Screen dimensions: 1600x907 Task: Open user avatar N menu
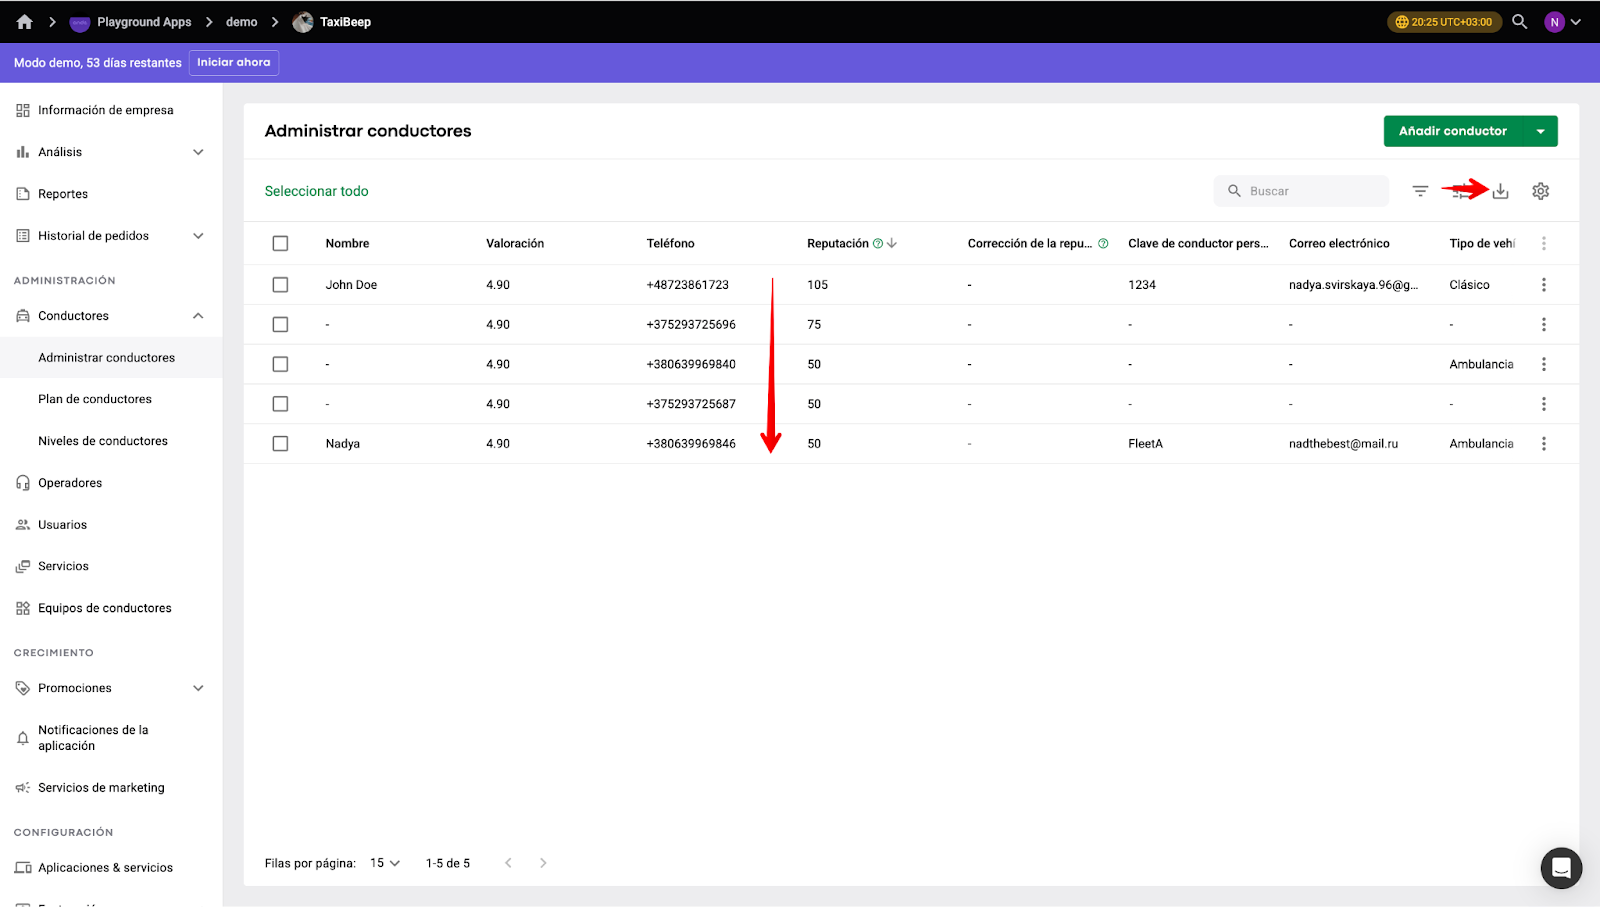click(x=1554, y=22)
